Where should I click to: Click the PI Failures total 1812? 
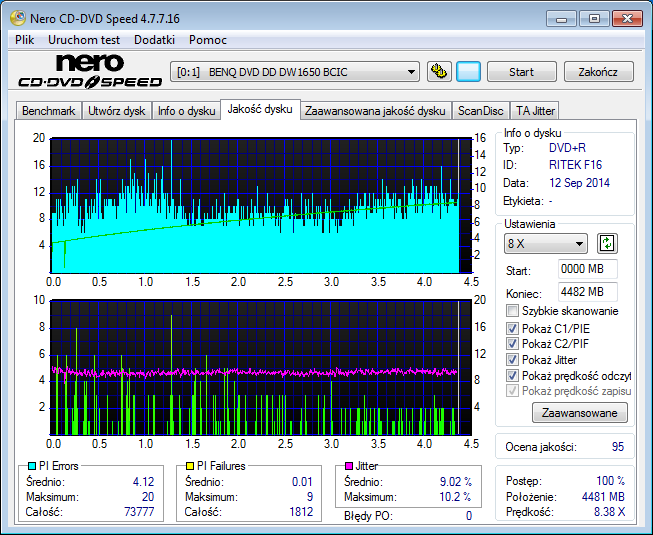click(x=301, y=512)
